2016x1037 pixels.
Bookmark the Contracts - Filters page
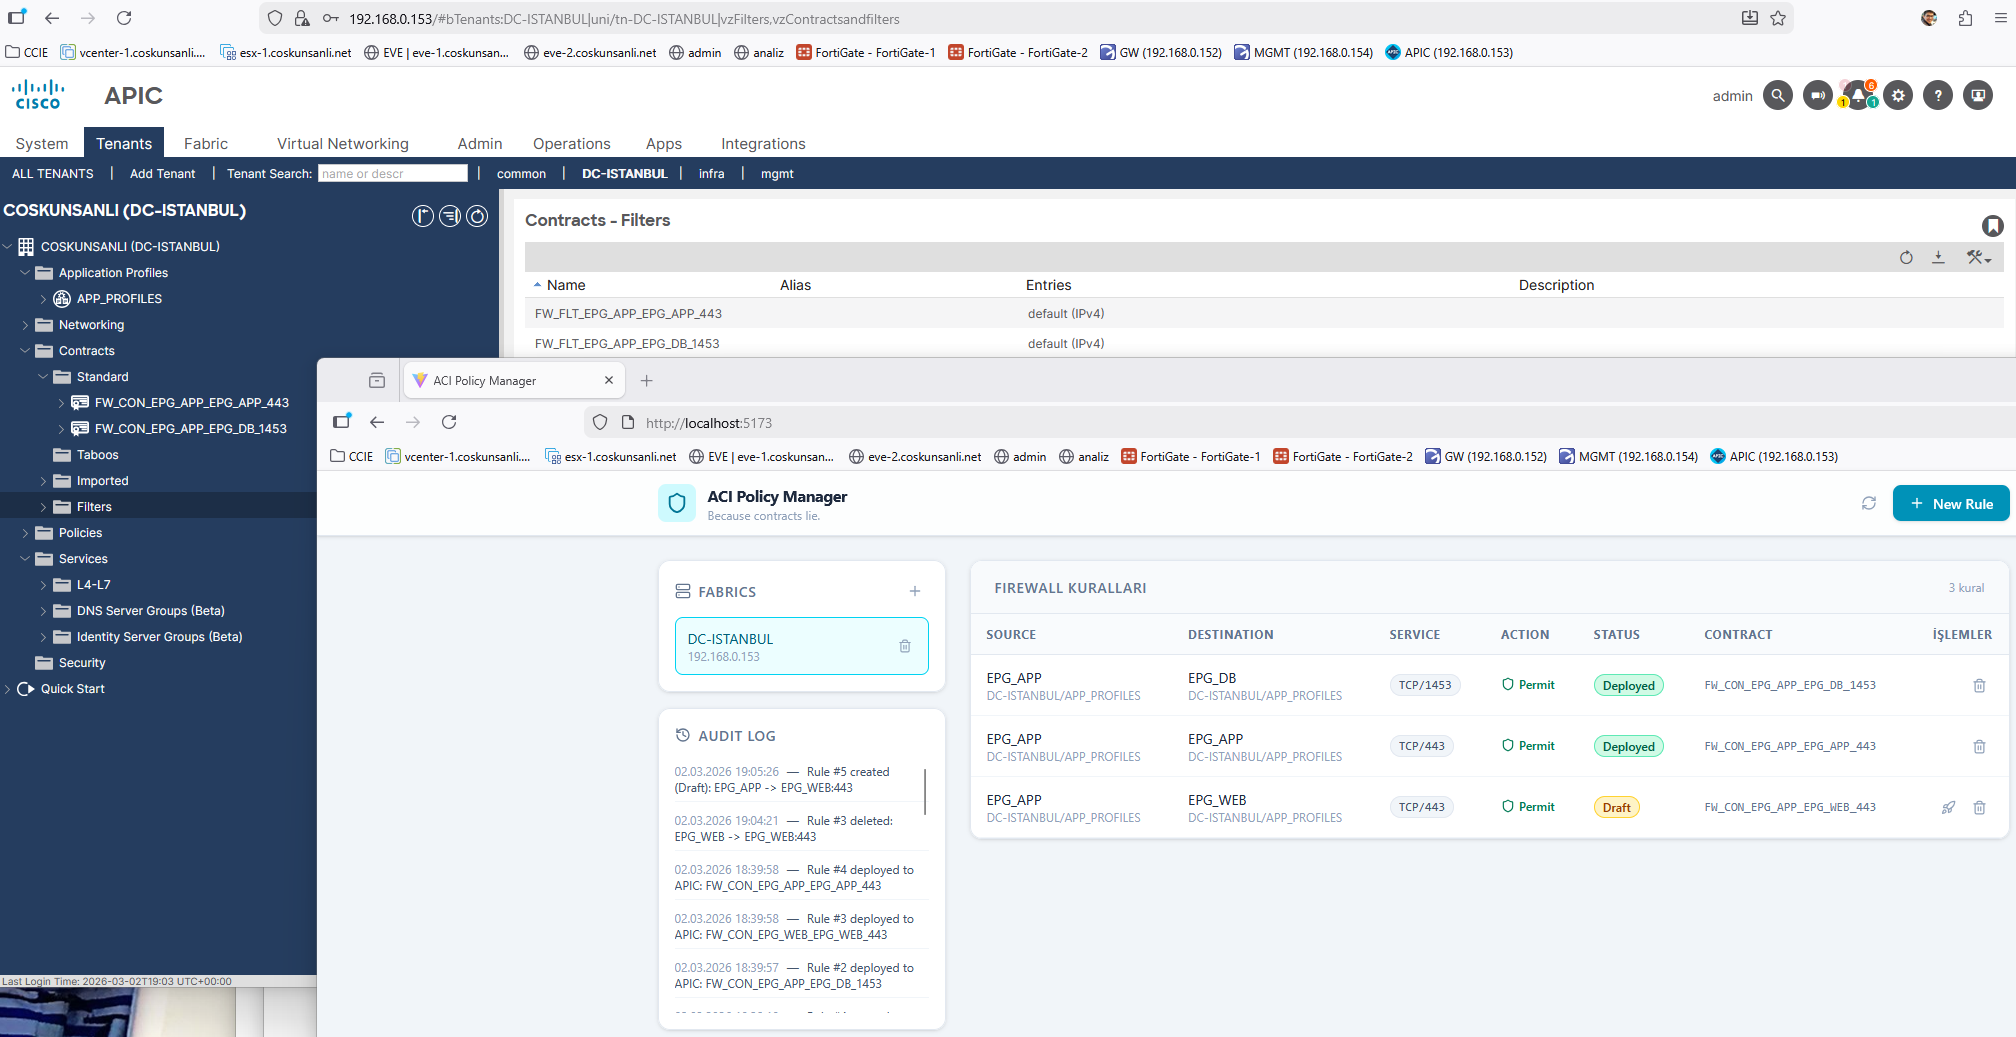click(x=1992, y=225)
